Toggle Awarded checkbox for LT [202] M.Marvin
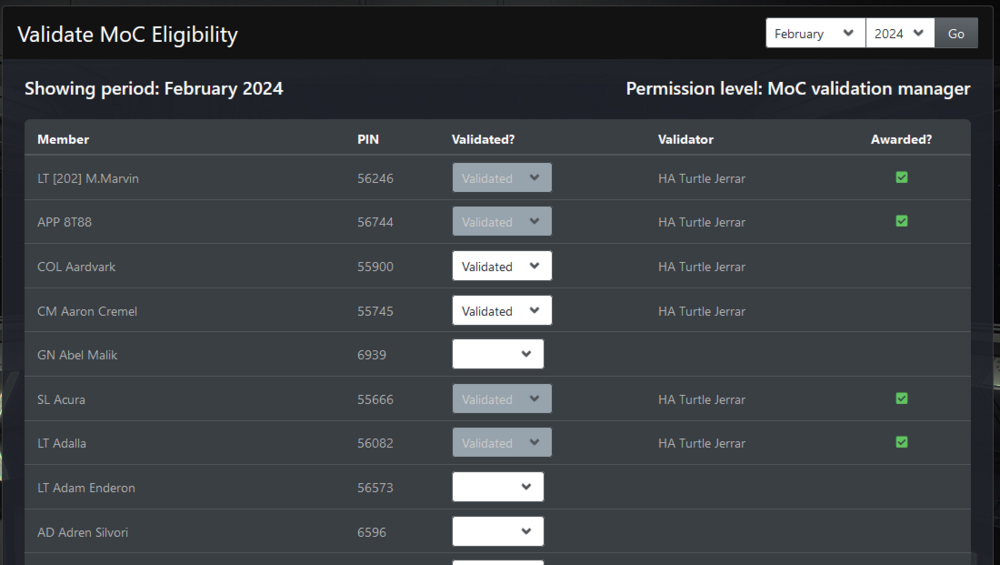The height and width of the screenshot is (565, 1000). pos(901,178)
